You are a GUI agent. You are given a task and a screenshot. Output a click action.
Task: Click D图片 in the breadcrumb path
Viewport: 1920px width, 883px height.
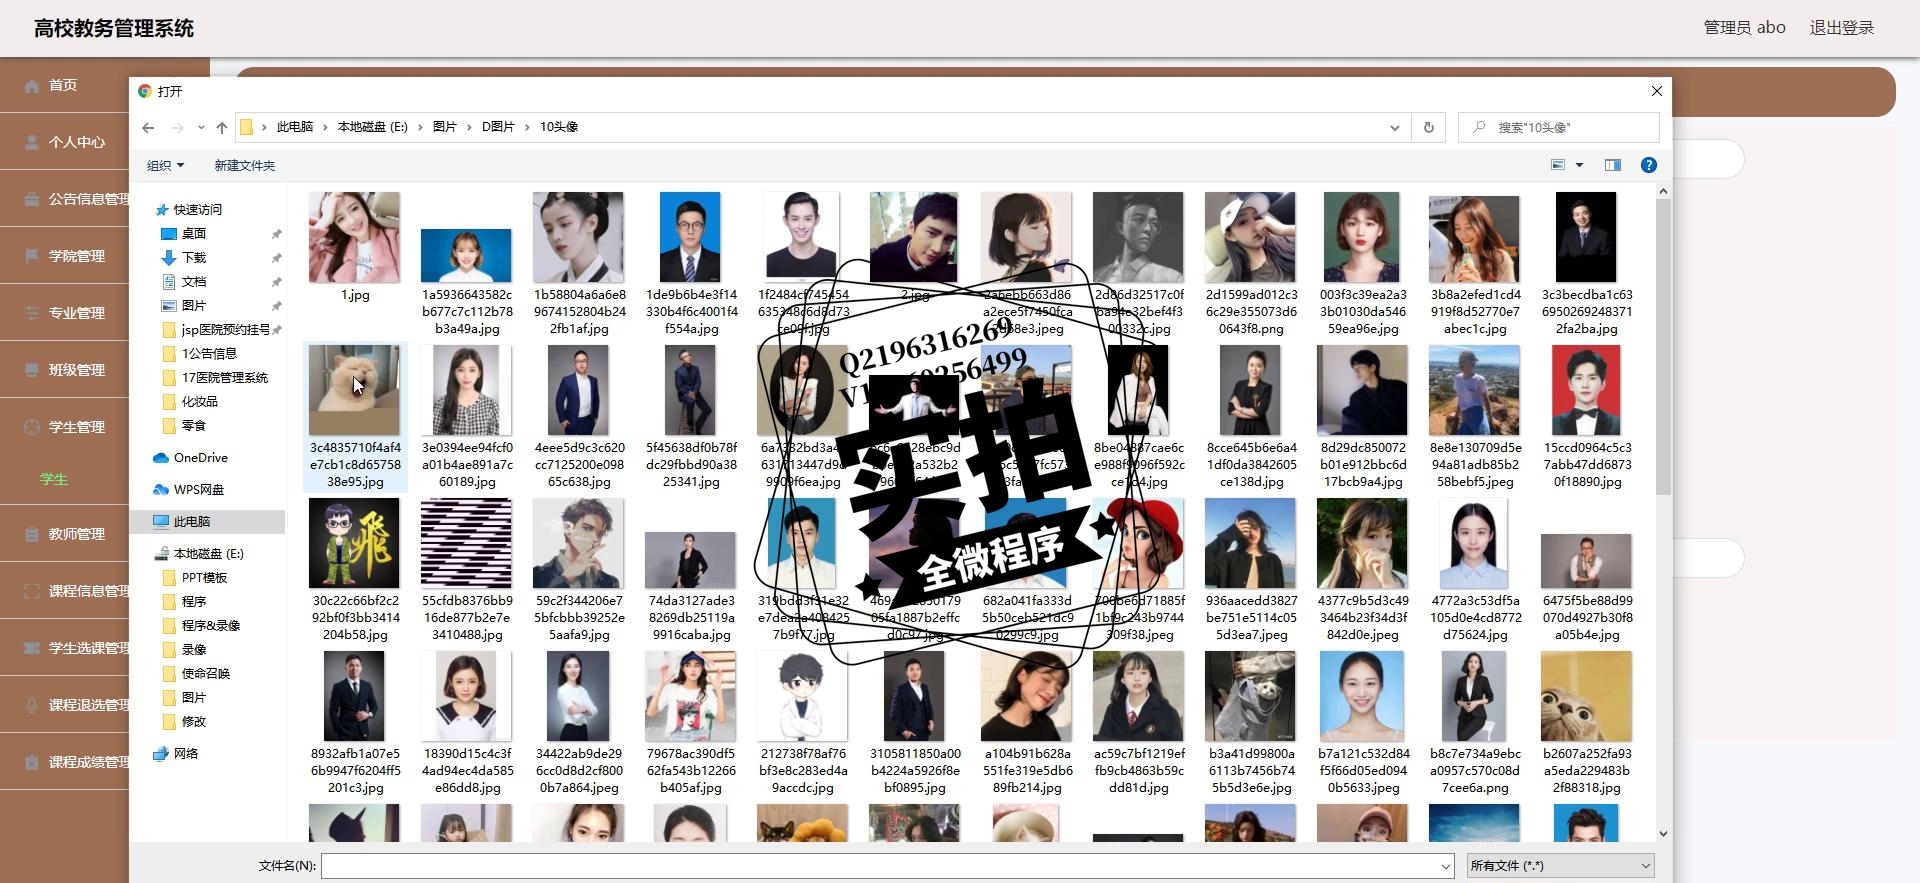point(498,127)
